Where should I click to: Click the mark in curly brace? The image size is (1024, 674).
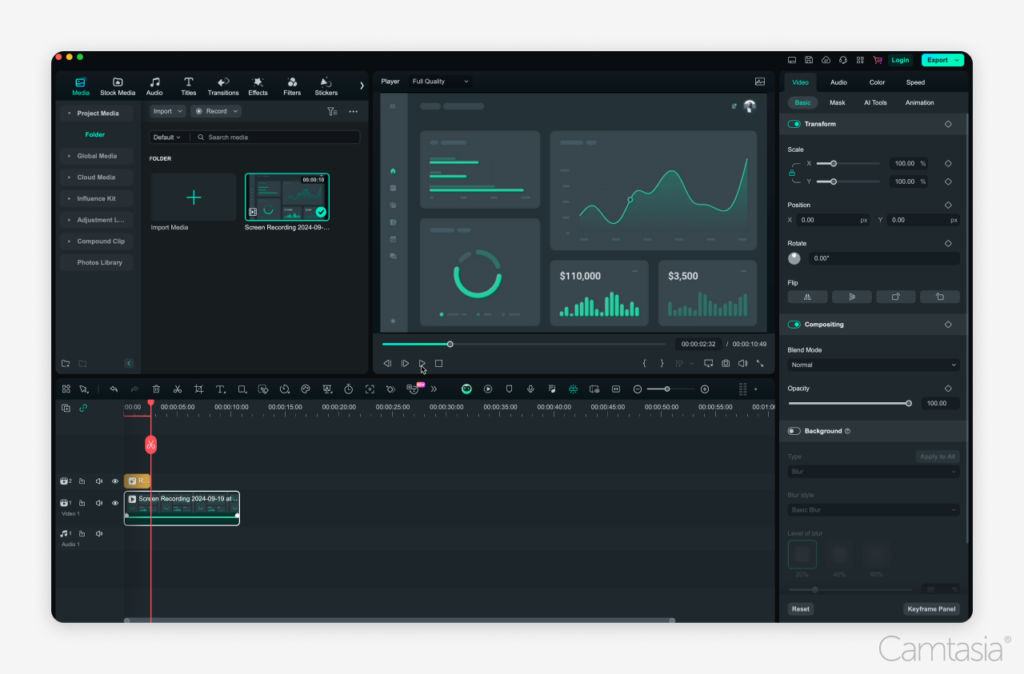tap(645, 363)
